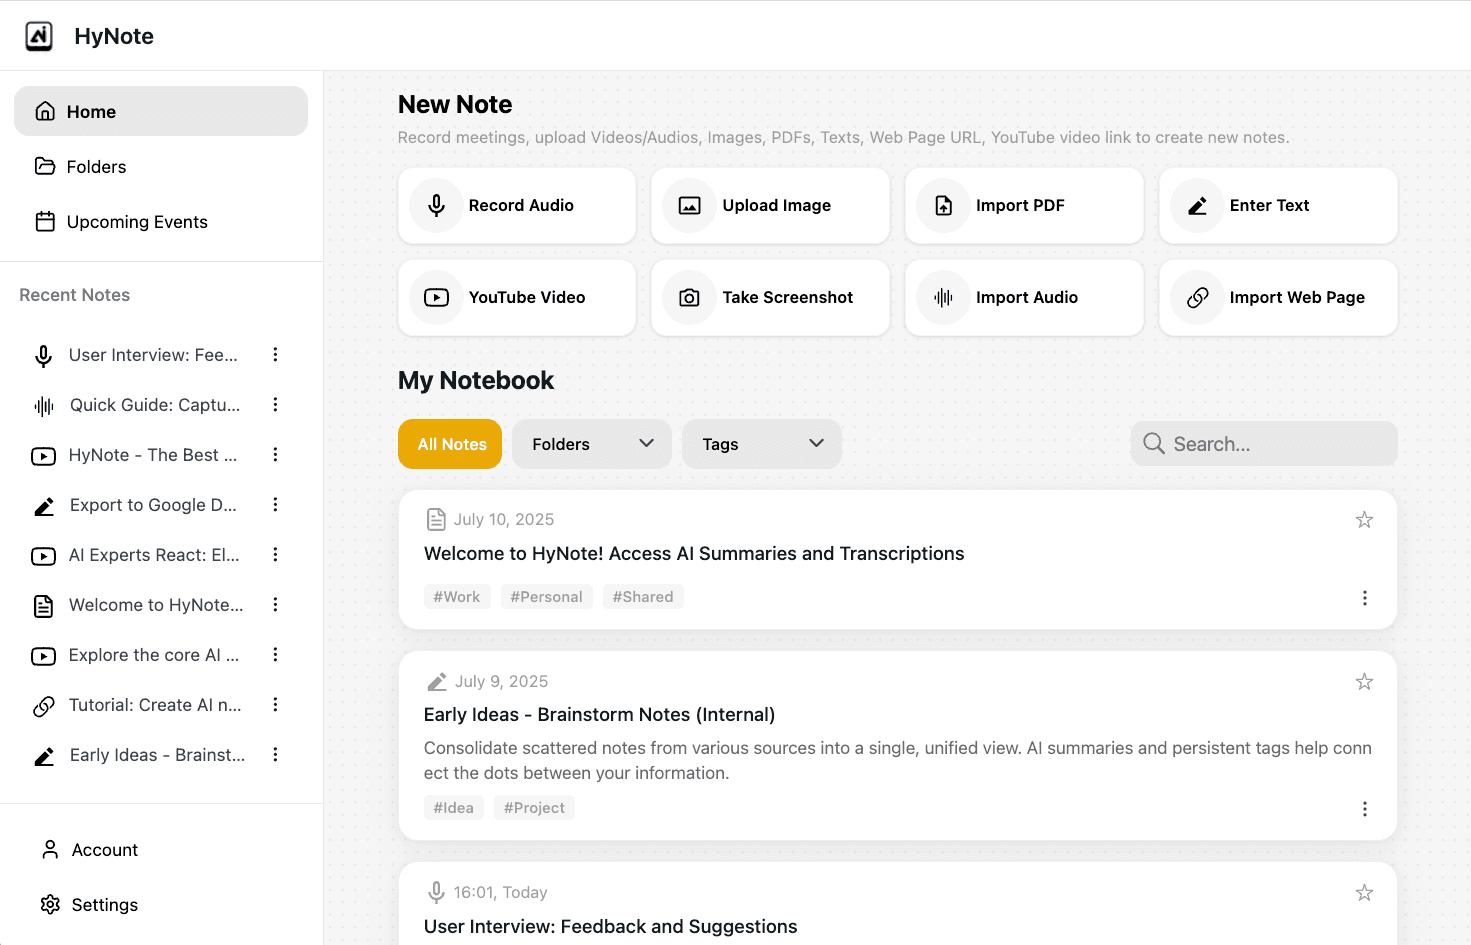Image resolution: width=1471 pixels, height=945 pixels.
Task: Click the HyNote logo icon
Action: click(x=39, y=36)
